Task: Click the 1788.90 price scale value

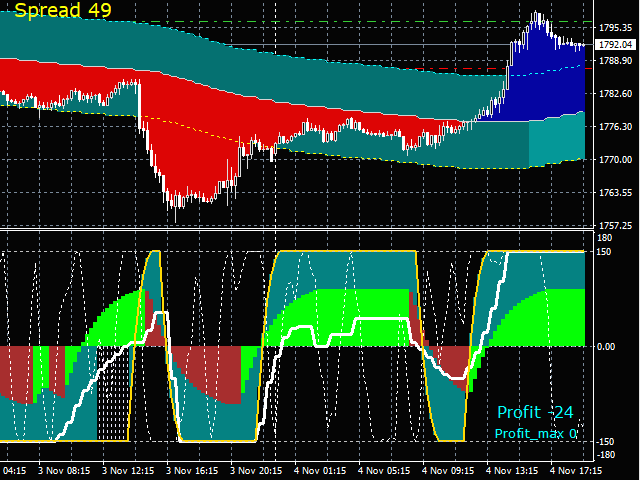Action: (616, 61)
